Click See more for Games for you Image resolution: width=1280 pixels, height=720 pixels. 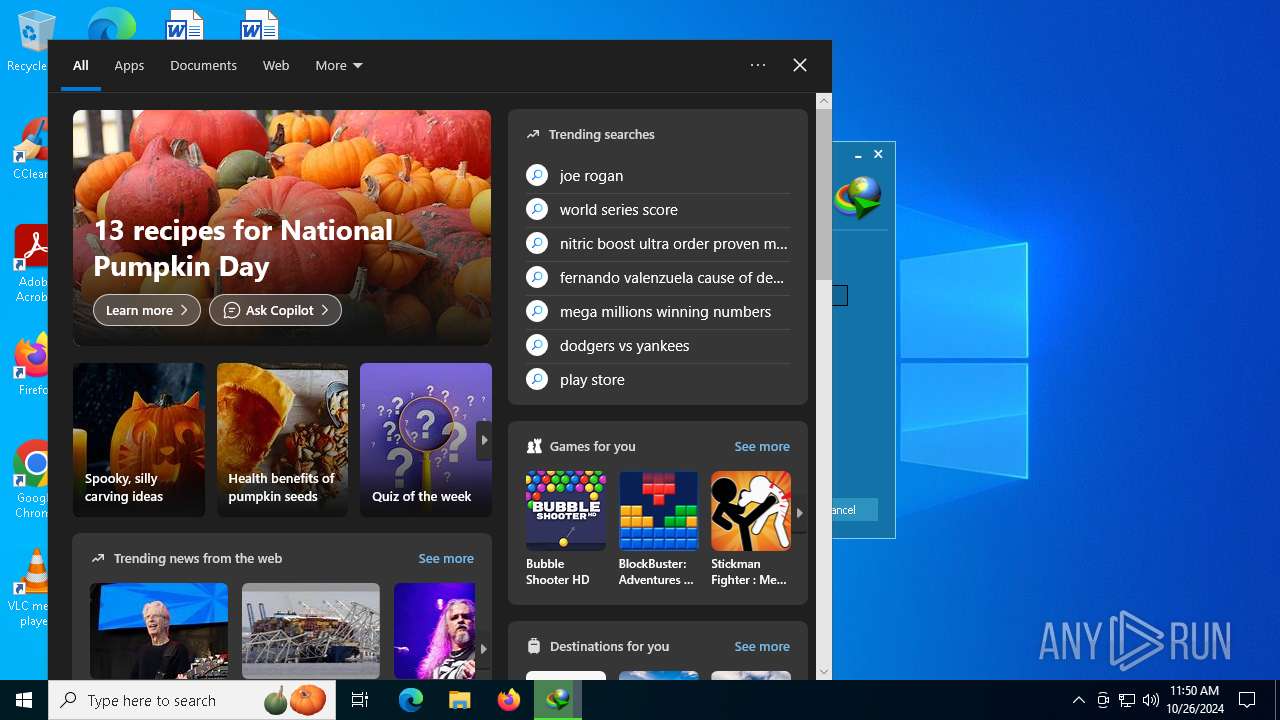(x=762, y=446)
